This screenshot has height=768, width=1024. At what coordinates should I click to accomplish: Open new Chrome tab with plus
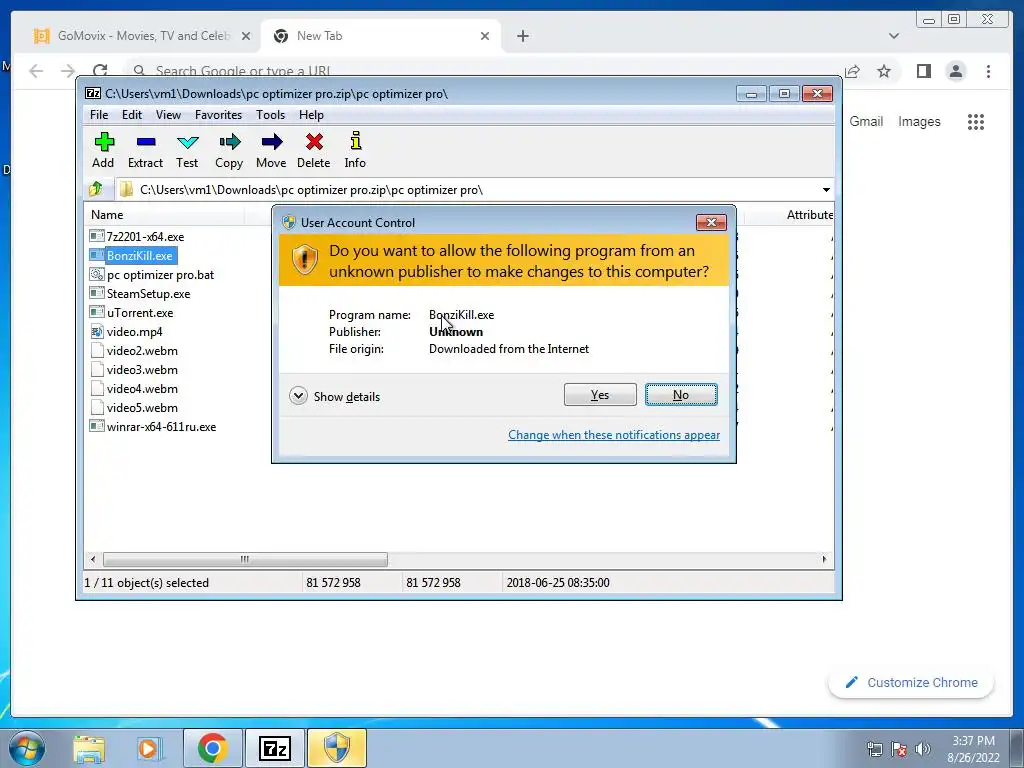pos(522,36)
